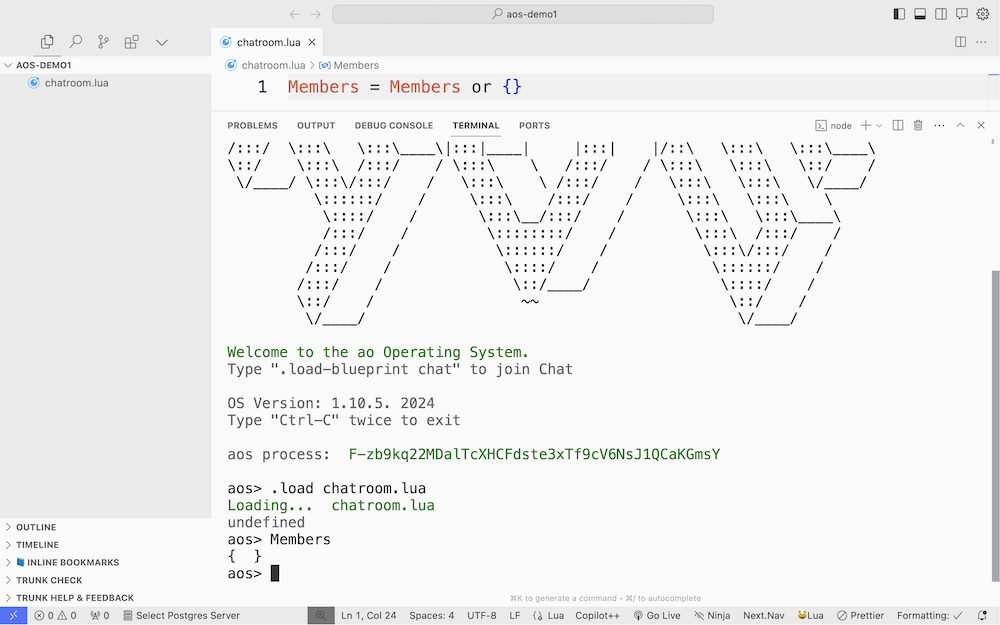
Task: Switch to the DEBUG CONSOLE tab
Action: coord(393,126)
